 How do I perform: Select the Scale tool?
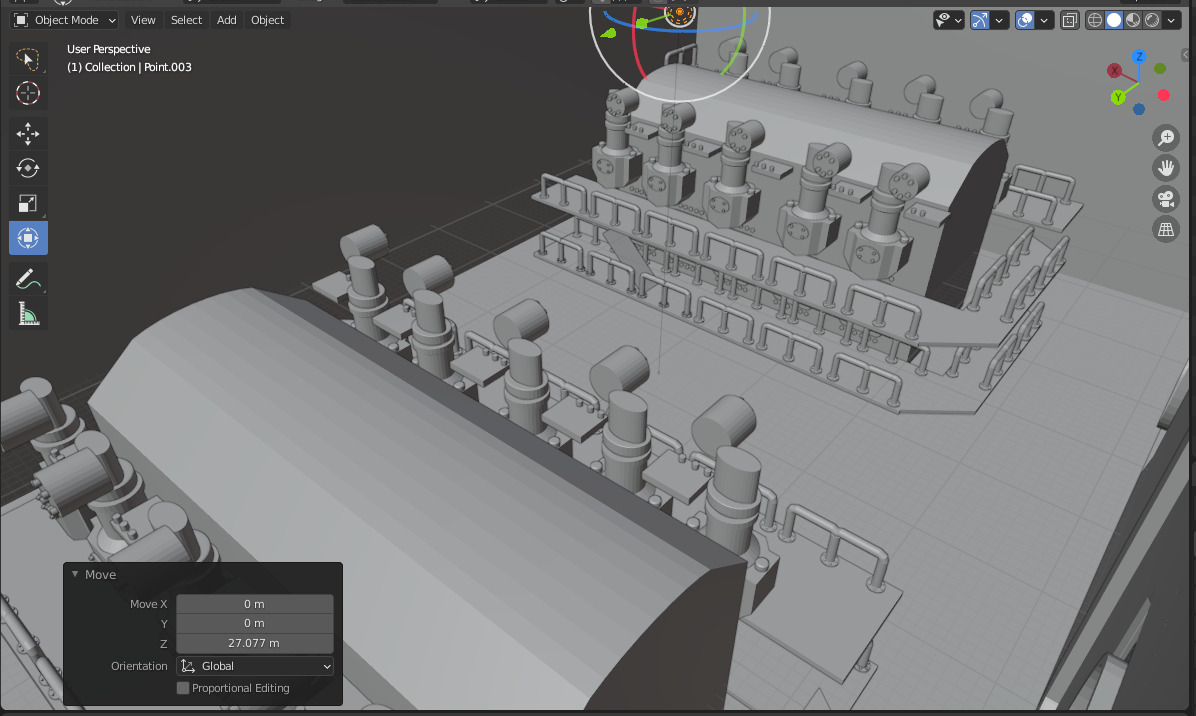(28, 204)
